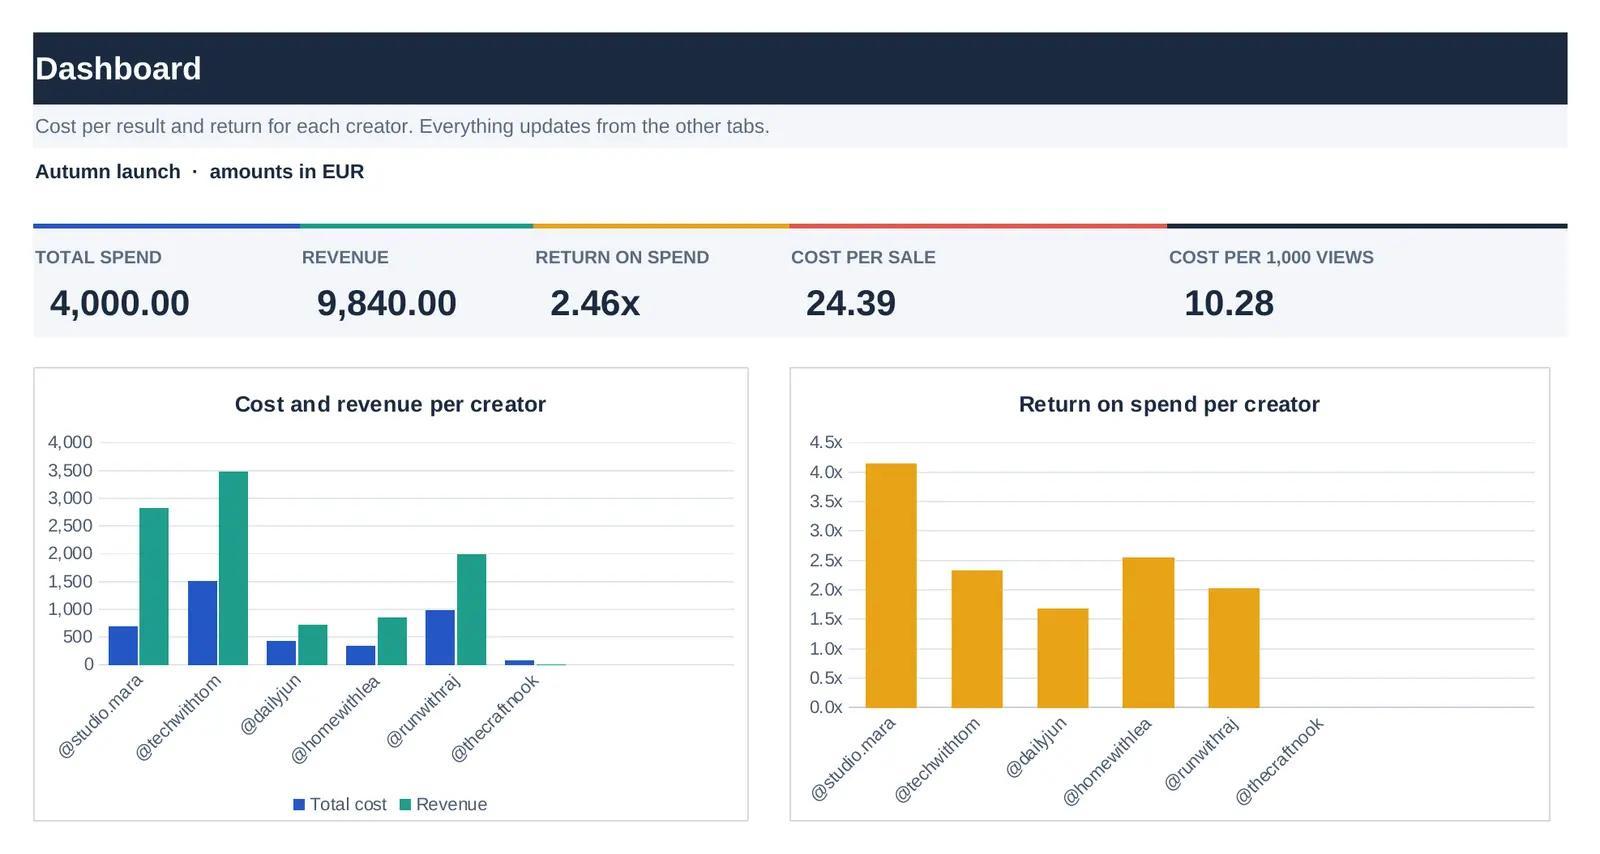Click the blue Total cost legend swatch
Screen dimensions: 1600x854
(299, 805)
